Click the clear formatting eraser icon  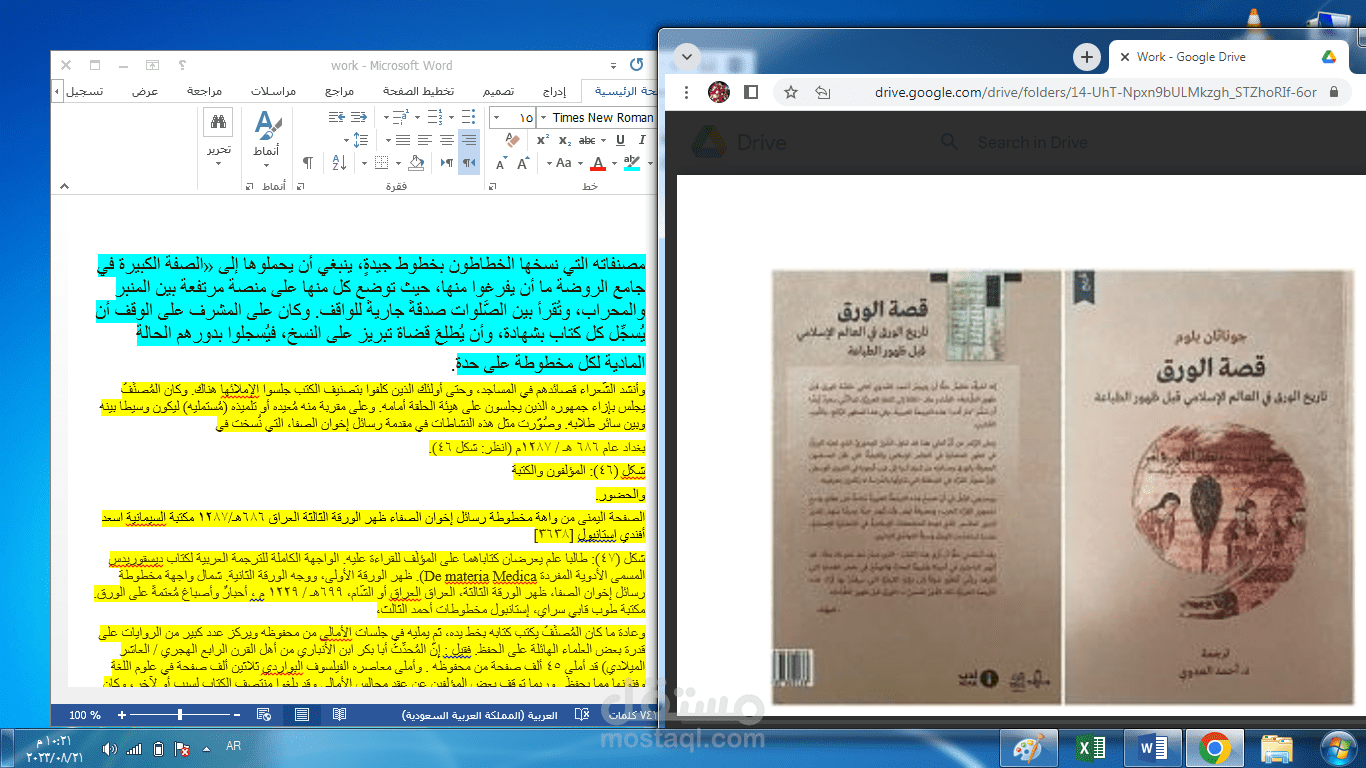(513, 140)
